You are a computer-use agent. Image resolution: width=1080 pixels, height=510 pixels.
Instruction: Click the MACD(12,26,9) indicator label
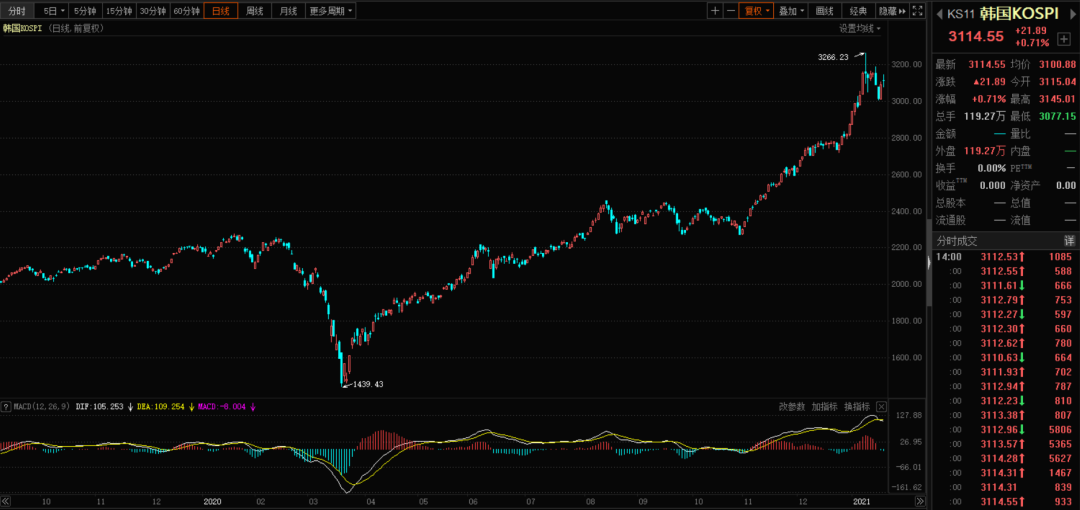pos(43,407)
